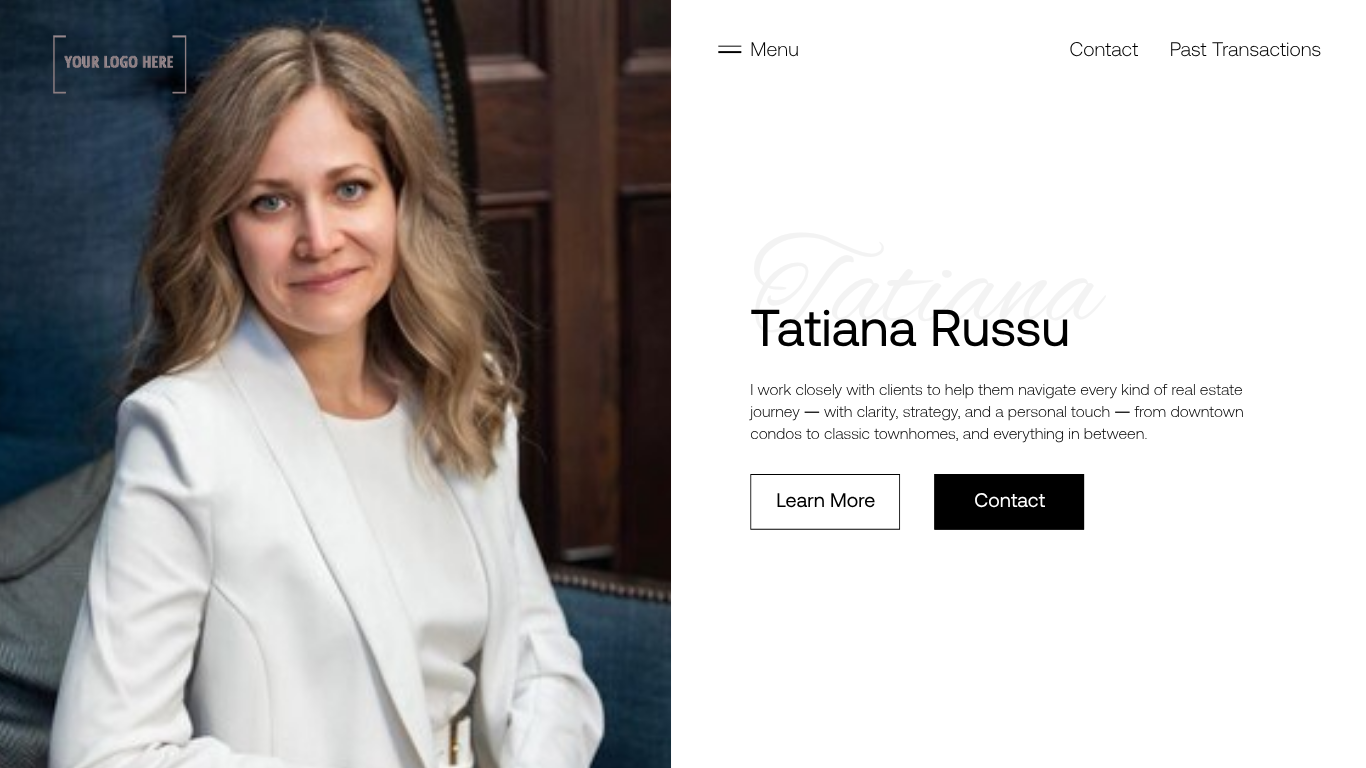
Task: Go to Past Transactions page
Action: click(1245, 50)
